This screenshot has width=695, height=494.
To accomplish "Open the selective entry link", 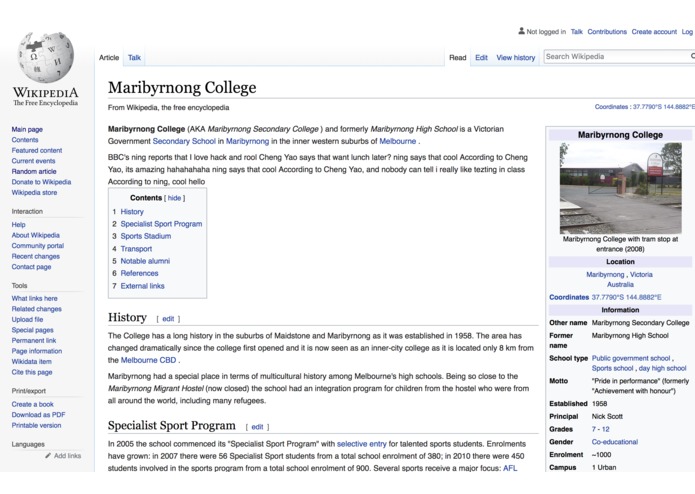I will [x=362, y=443].
